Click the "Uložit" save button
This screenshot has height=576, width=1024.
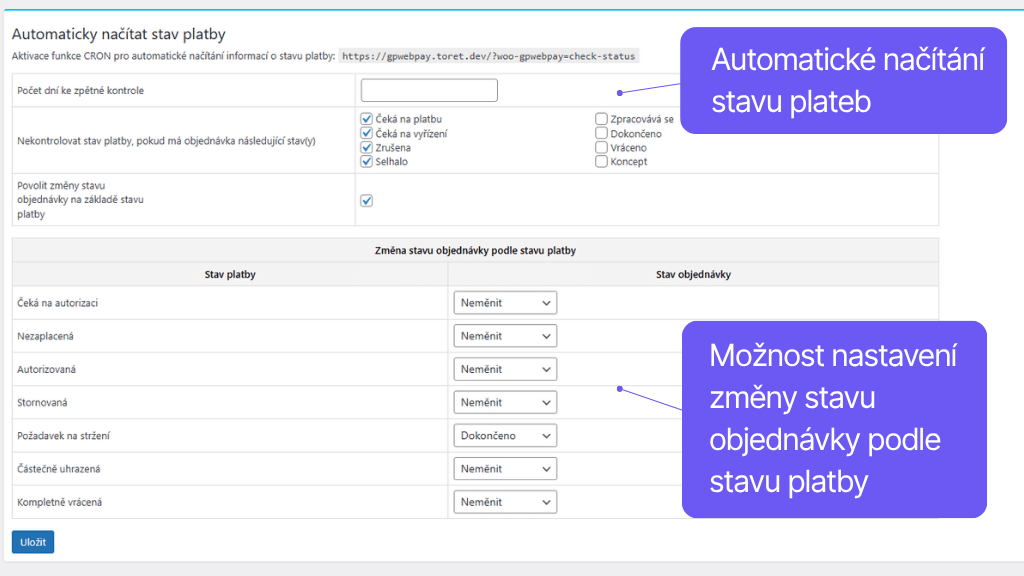tap(31, 541)
